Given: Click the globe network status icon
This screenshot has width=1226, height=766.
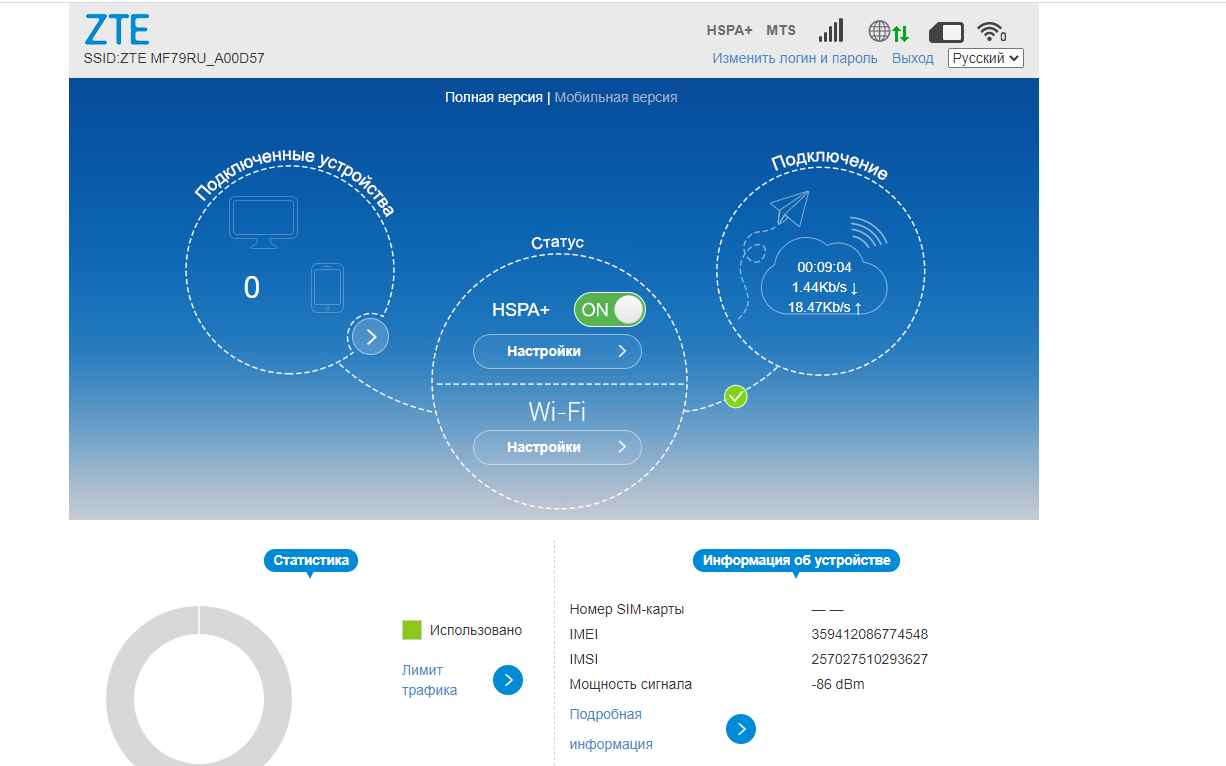Looking at the screenshot, I should [880, 31].
